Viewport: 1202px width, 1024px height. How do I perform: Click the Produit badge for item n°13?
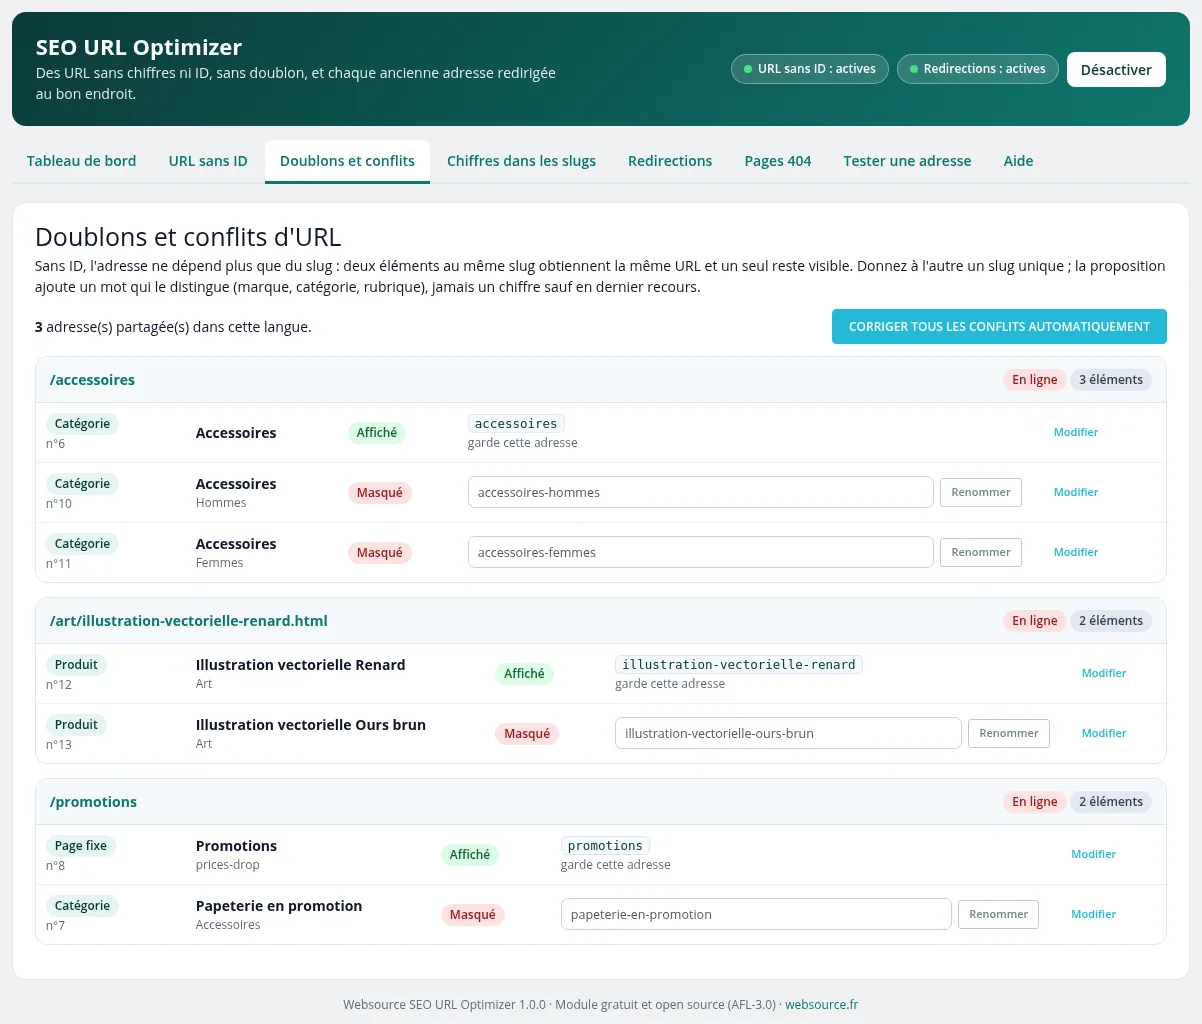76,725
